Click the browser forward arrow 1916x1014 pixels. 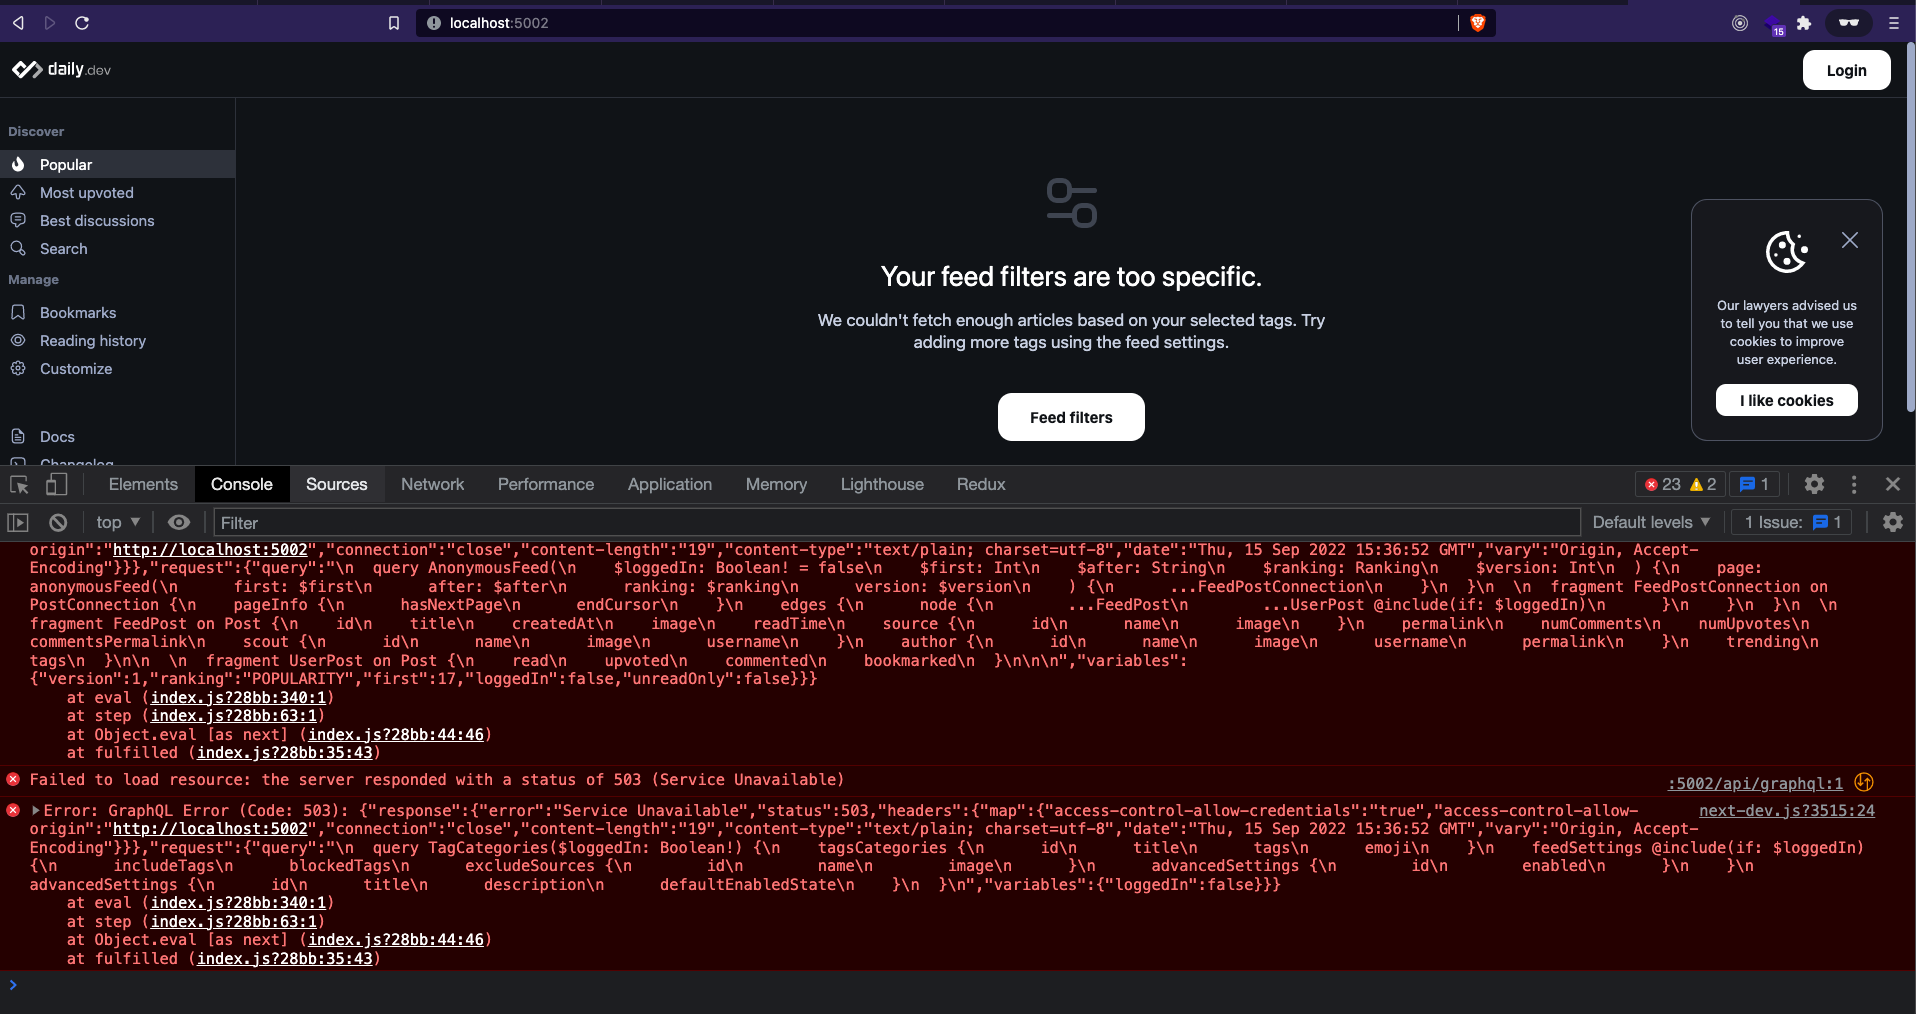tap(50, 23)
